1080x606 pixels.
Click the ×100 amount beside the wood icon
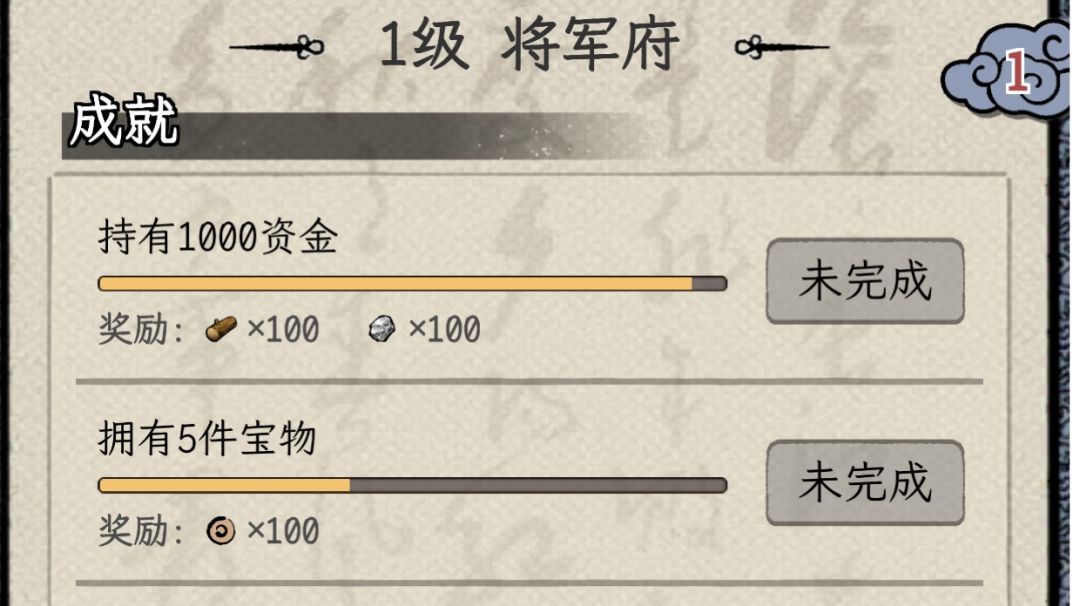(283, 328)
